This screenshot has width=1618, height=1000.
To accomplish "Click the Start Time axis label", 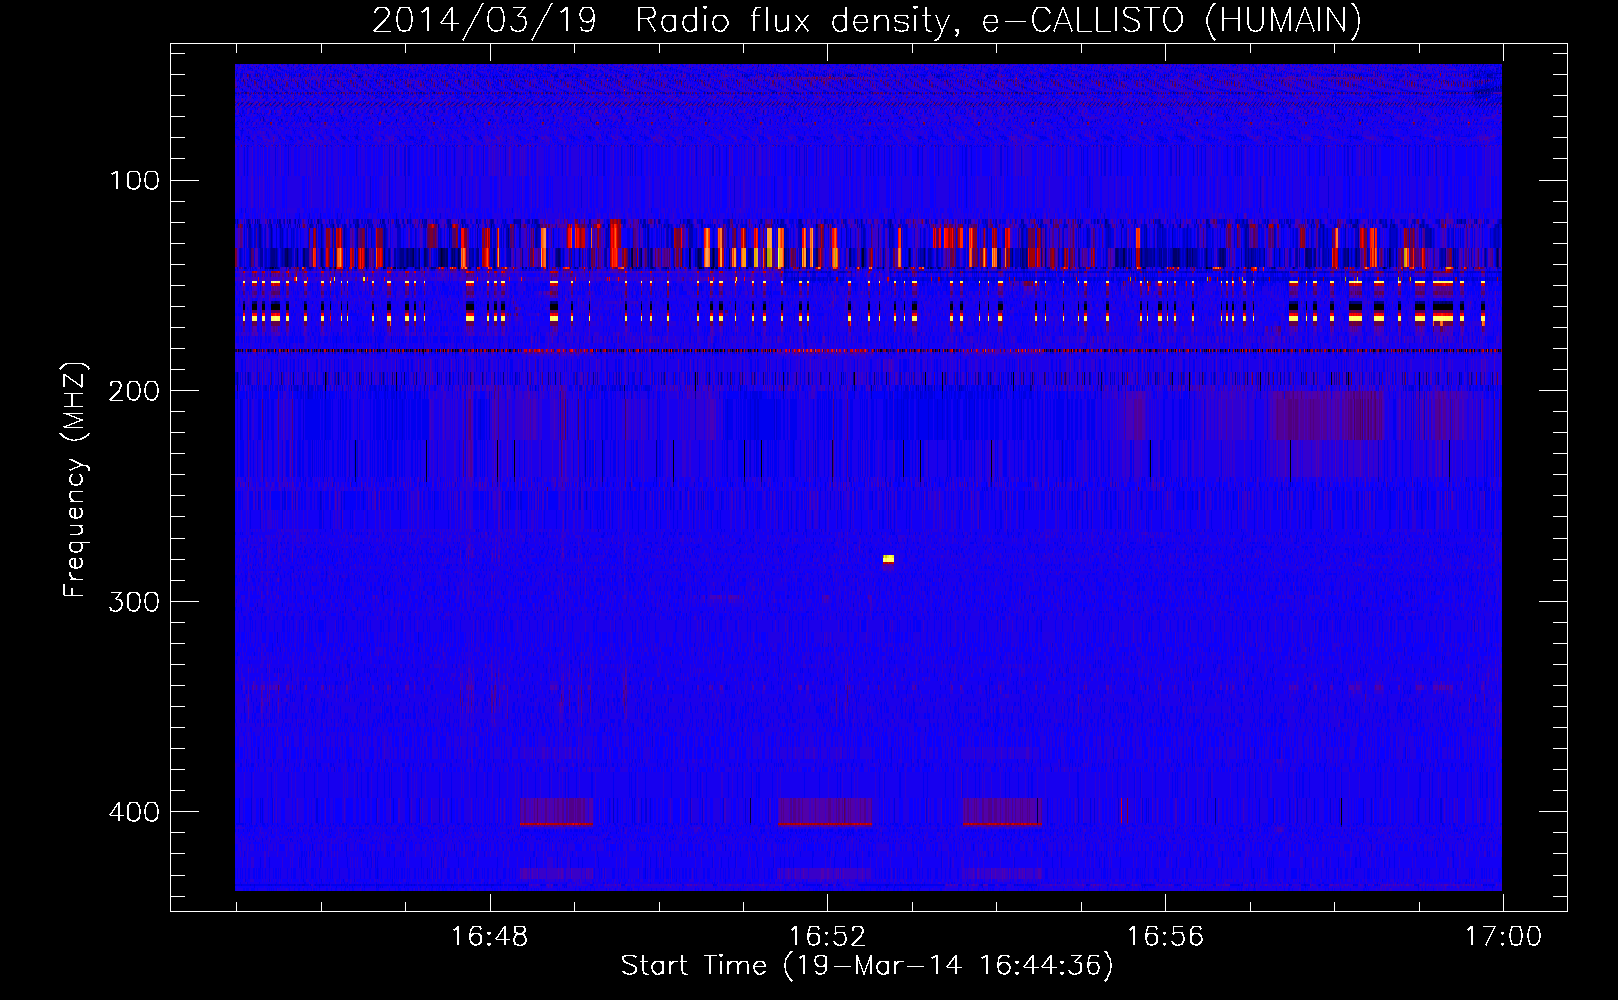I will [867, 966].
